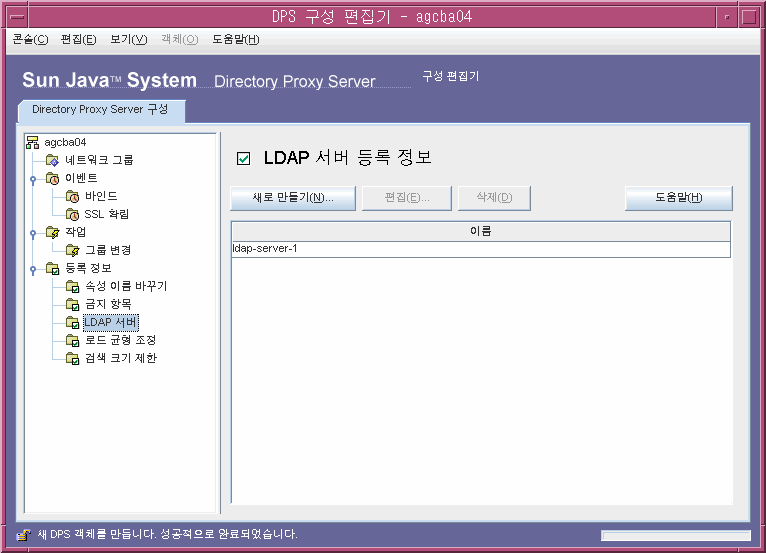This screenshot has height=553, width=766.
Task: Click the 금지 항목 folder icon
Action: click(x=72, y=304)
